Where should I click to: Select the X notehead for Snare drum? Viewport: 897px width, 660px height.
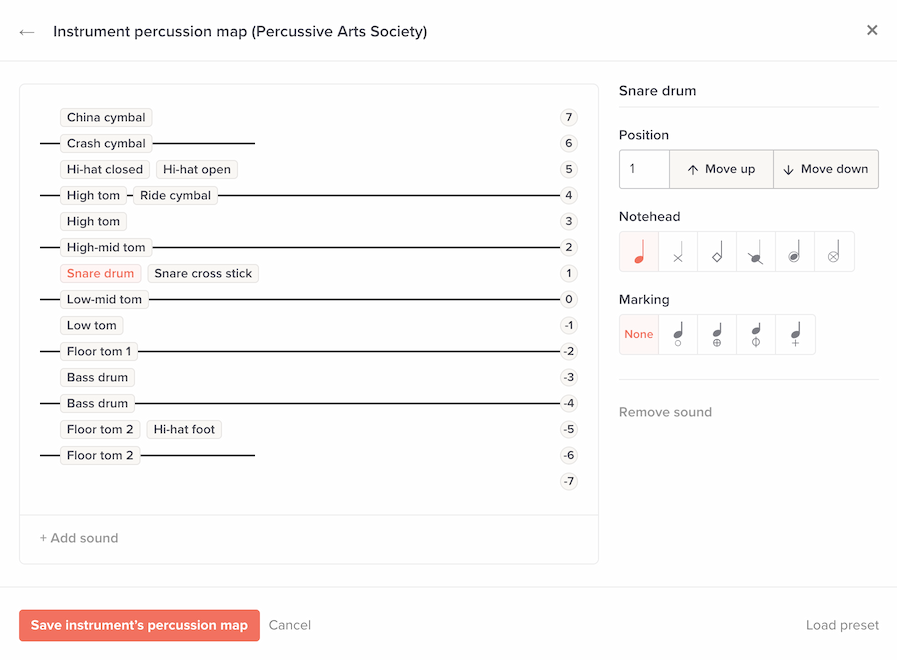pos(678,251)
